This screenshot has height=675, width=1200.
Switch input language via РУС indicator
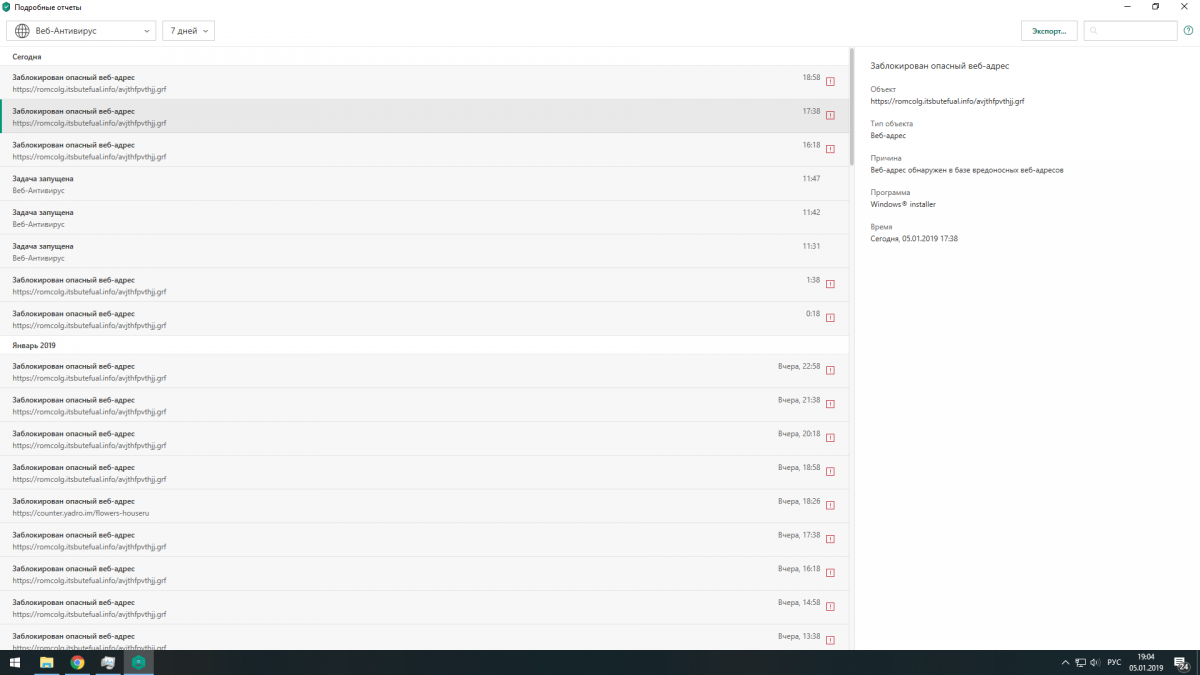pyautogui.click(x=1114, y=662)
